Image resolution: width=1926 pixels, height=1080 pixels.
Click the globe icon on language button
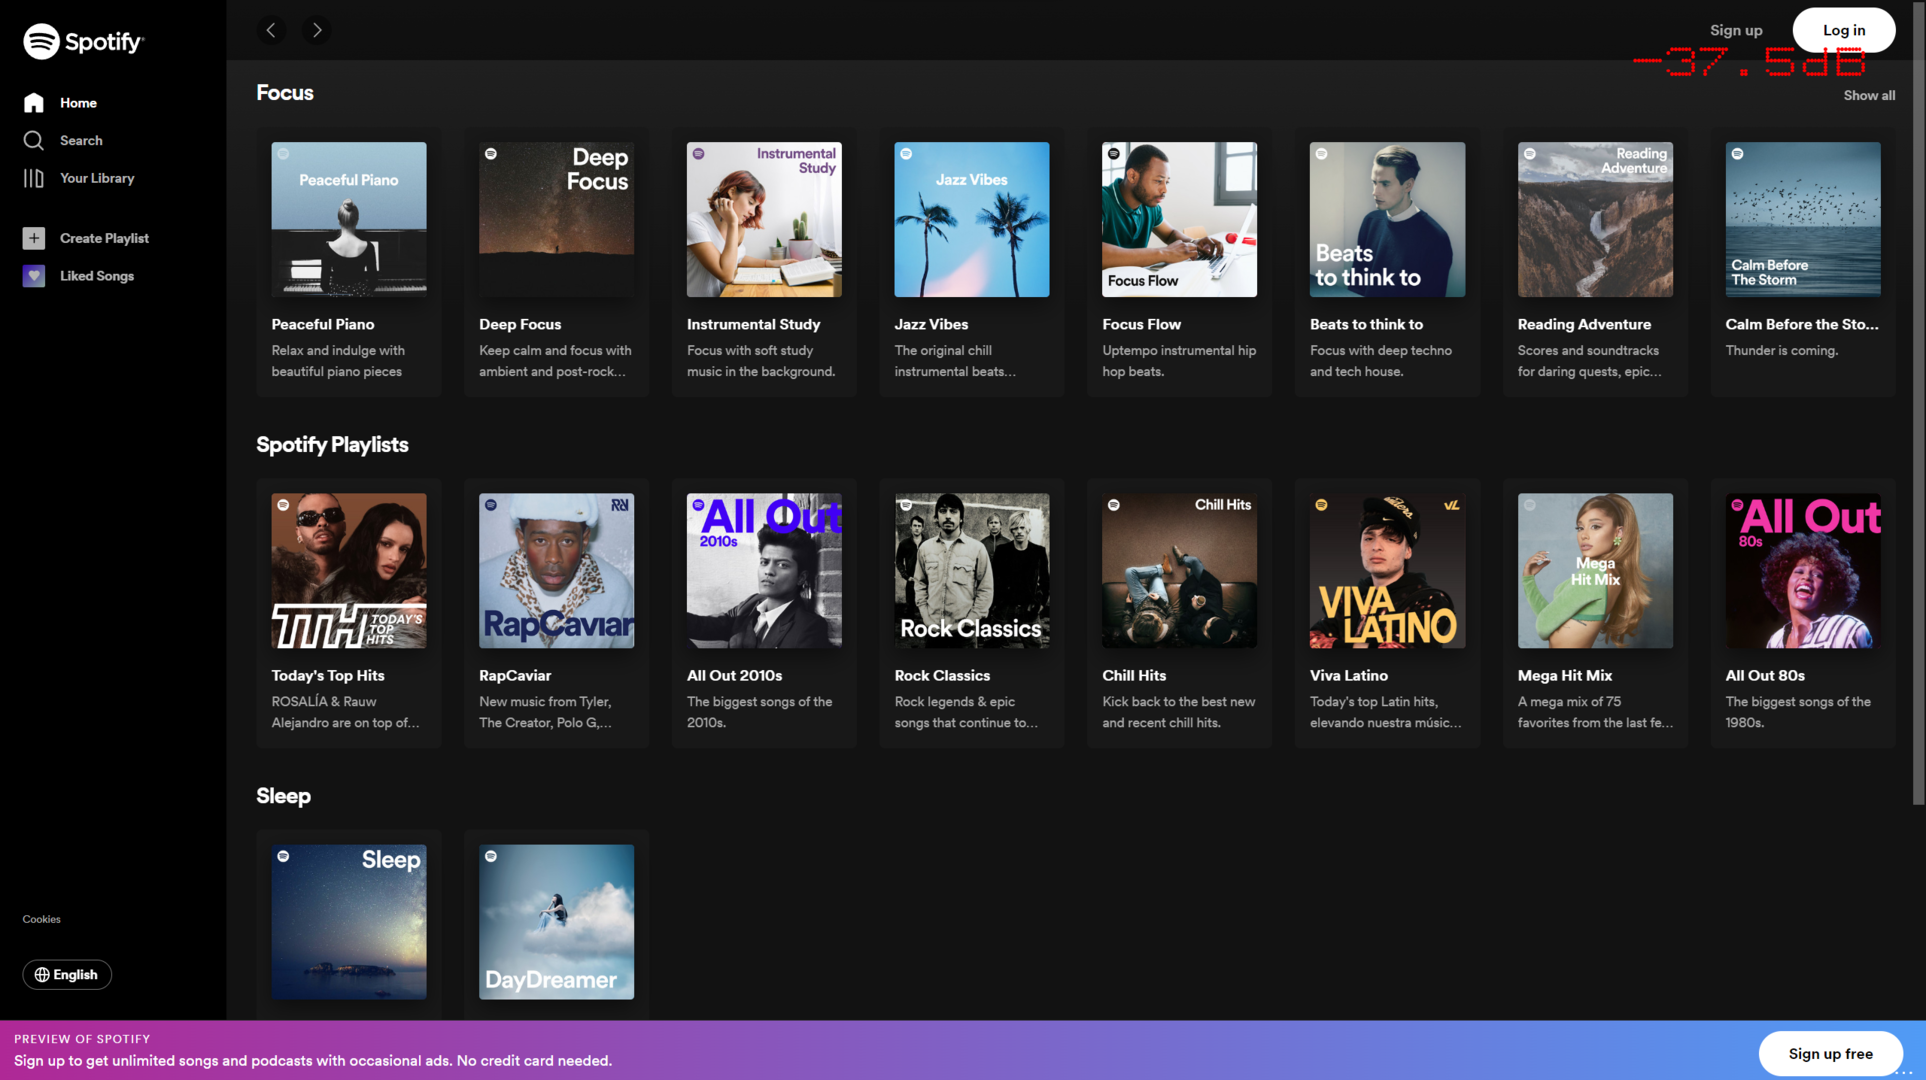point(42,975)
